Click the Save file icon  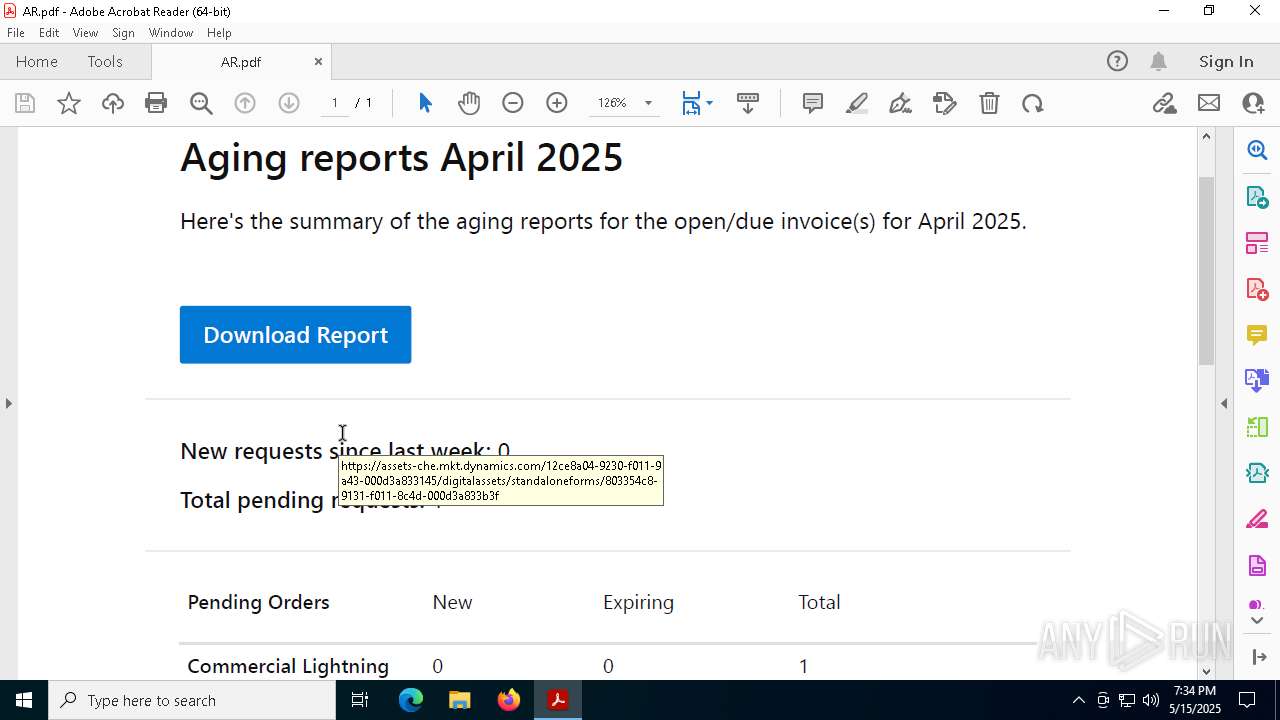(x=25, y=103)
